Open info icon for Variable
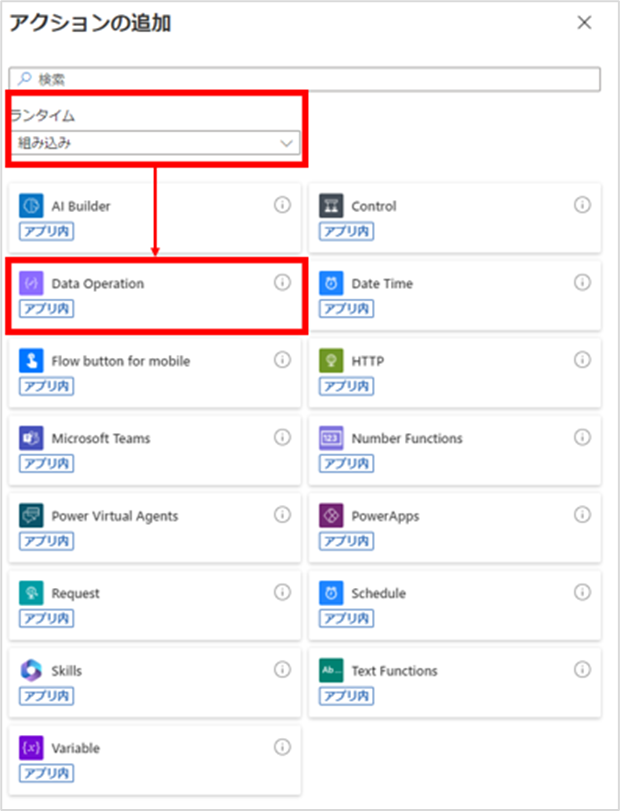 pyautogui.click(x=282, y=747)
